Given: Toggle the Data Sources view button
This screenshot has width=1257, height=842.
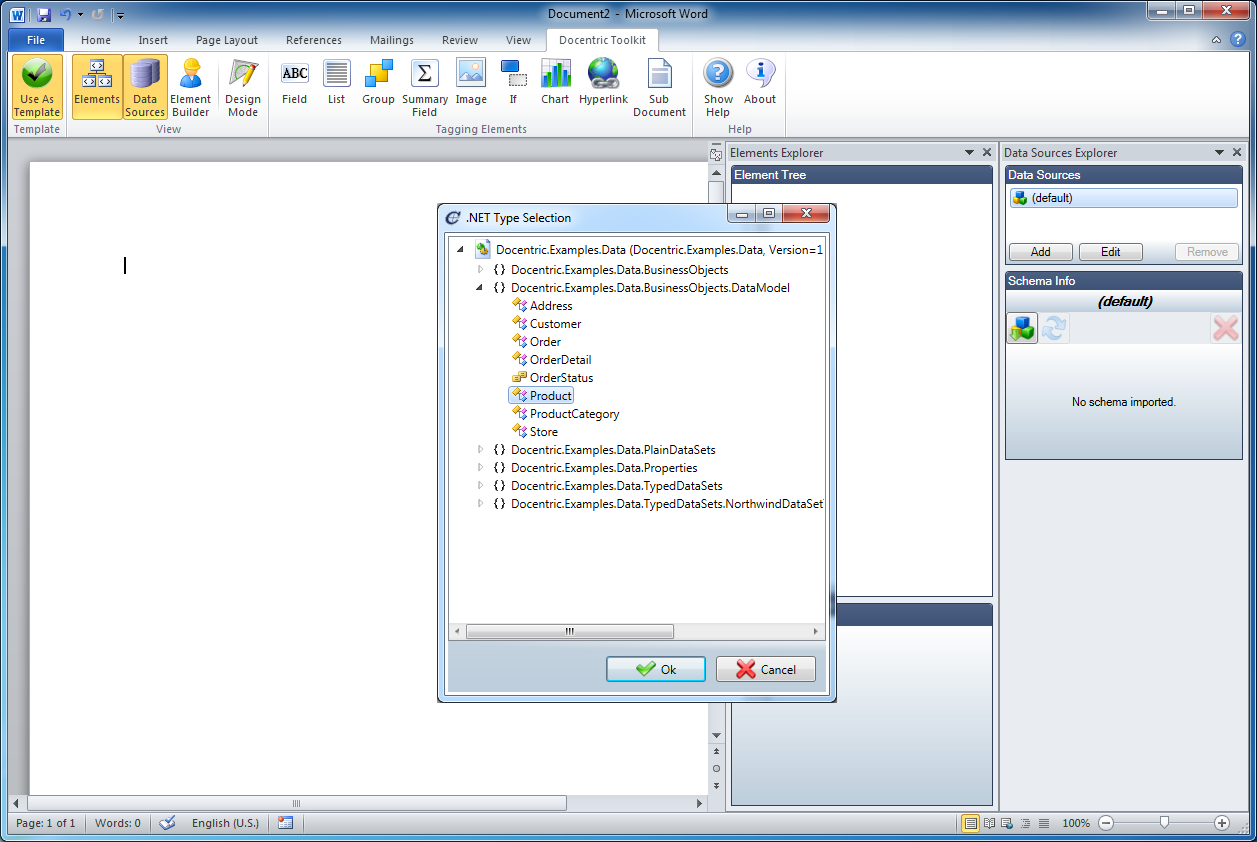Looking at the screenshot, I should tap(145, 87).
